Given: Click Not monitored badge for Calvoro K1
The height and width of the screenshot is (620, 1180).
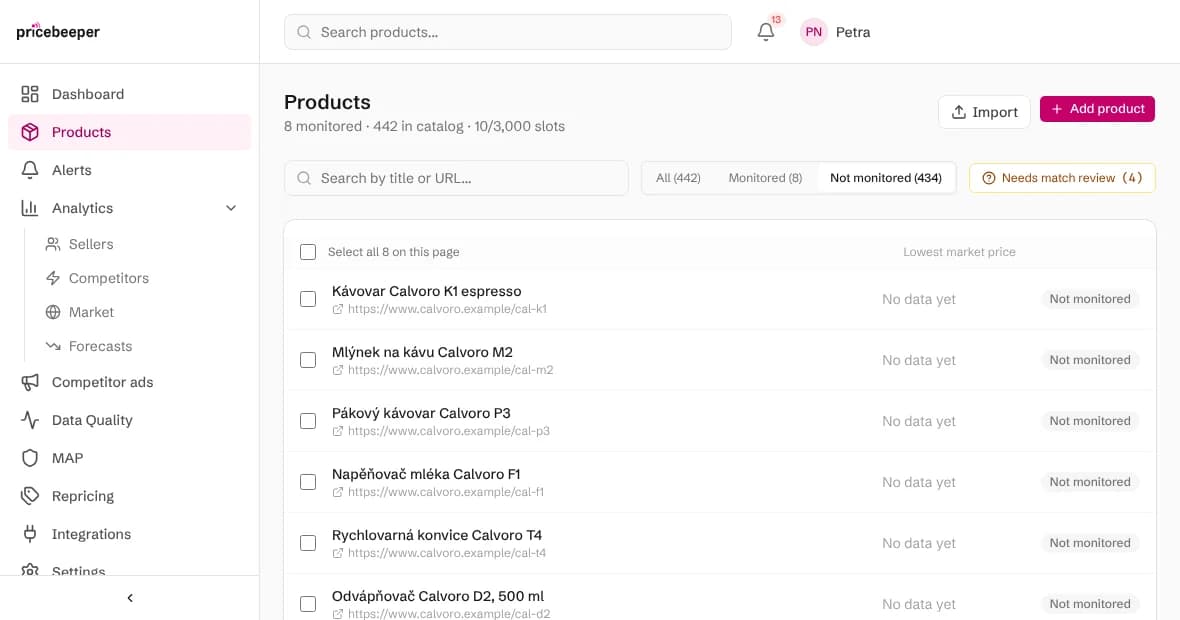Looking at the screenshot, I should [x=1090, y=299].
